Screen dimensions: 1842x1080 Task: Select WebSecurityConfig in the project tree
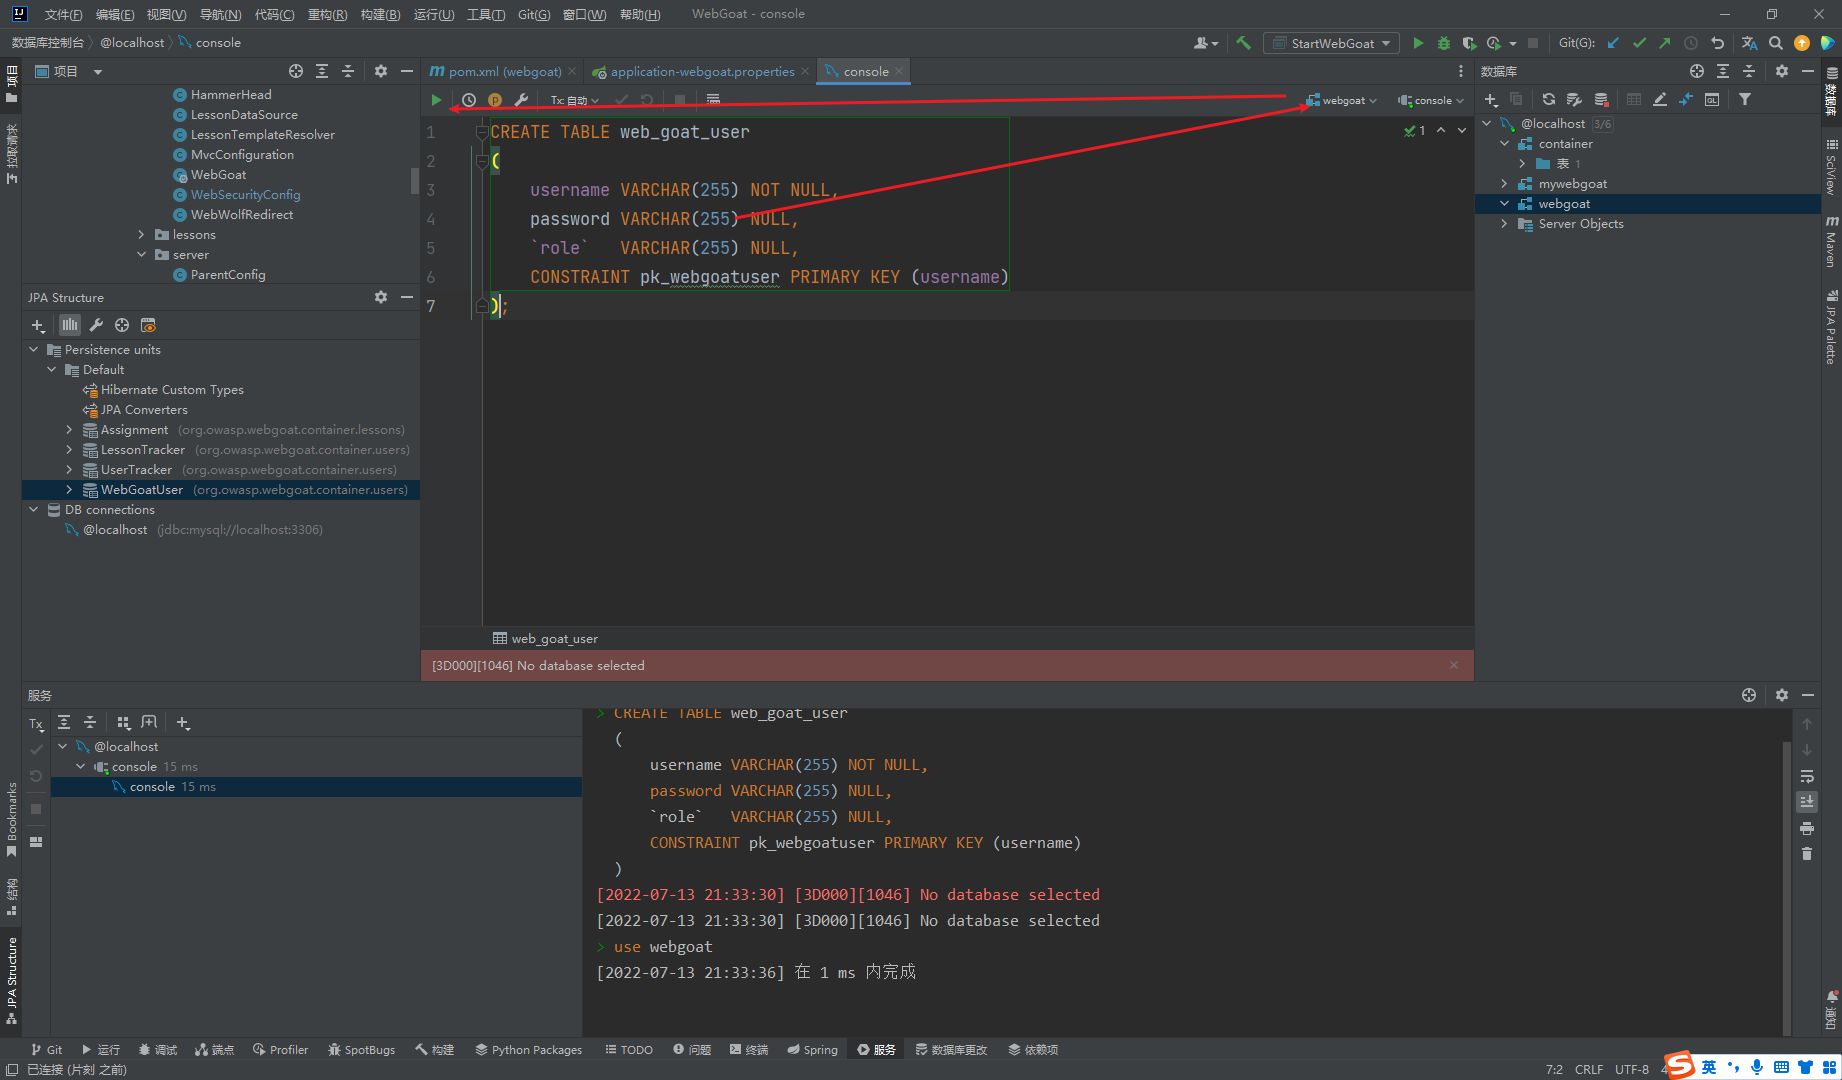click(x=245, y=195)
